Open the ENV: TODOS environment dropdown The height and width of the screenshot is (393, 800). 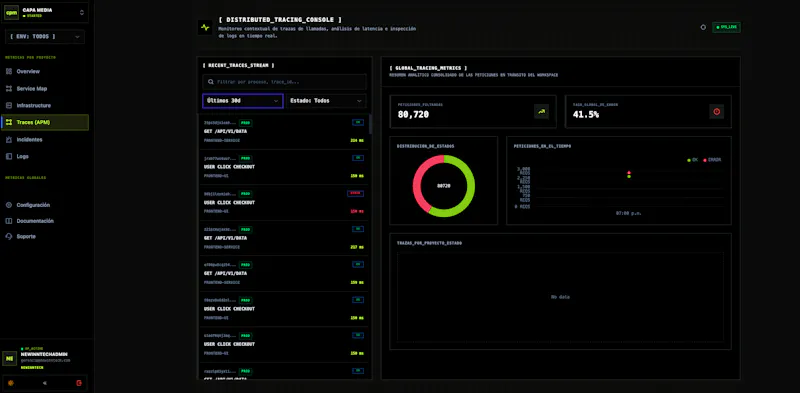pyautogui.click(x=45, y=37)
